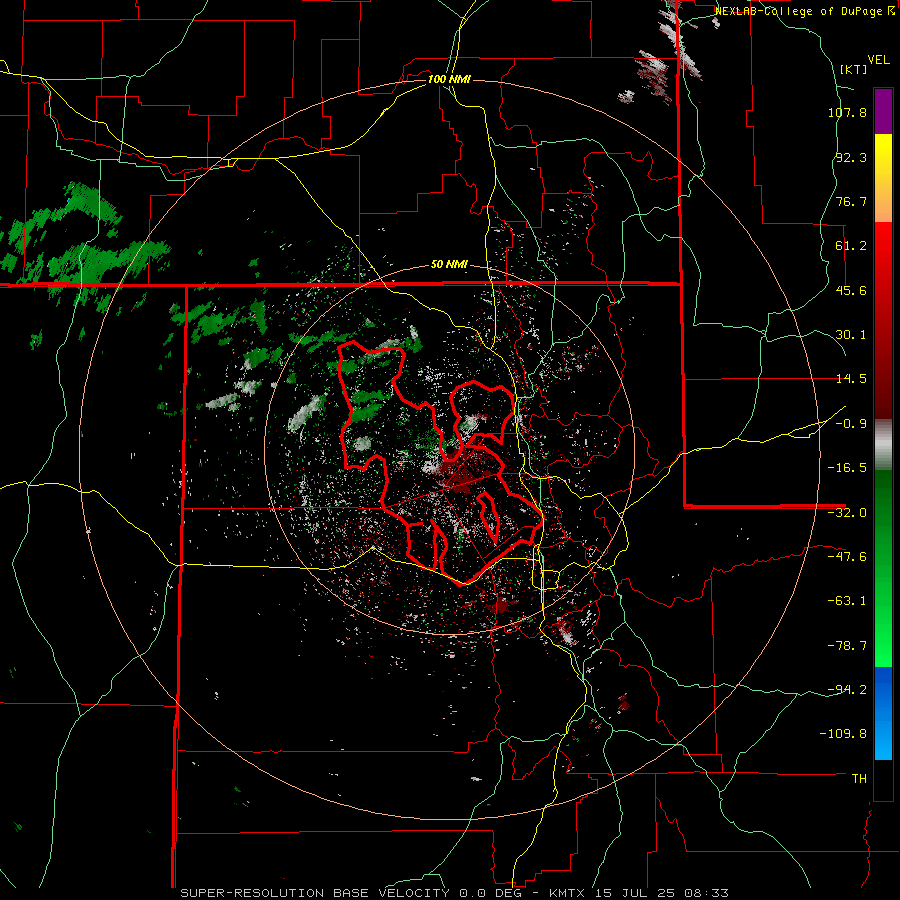Click the -32.0 velocity scale value
Viewport: 900px width, 900px height.
click(x=847, y=513)
